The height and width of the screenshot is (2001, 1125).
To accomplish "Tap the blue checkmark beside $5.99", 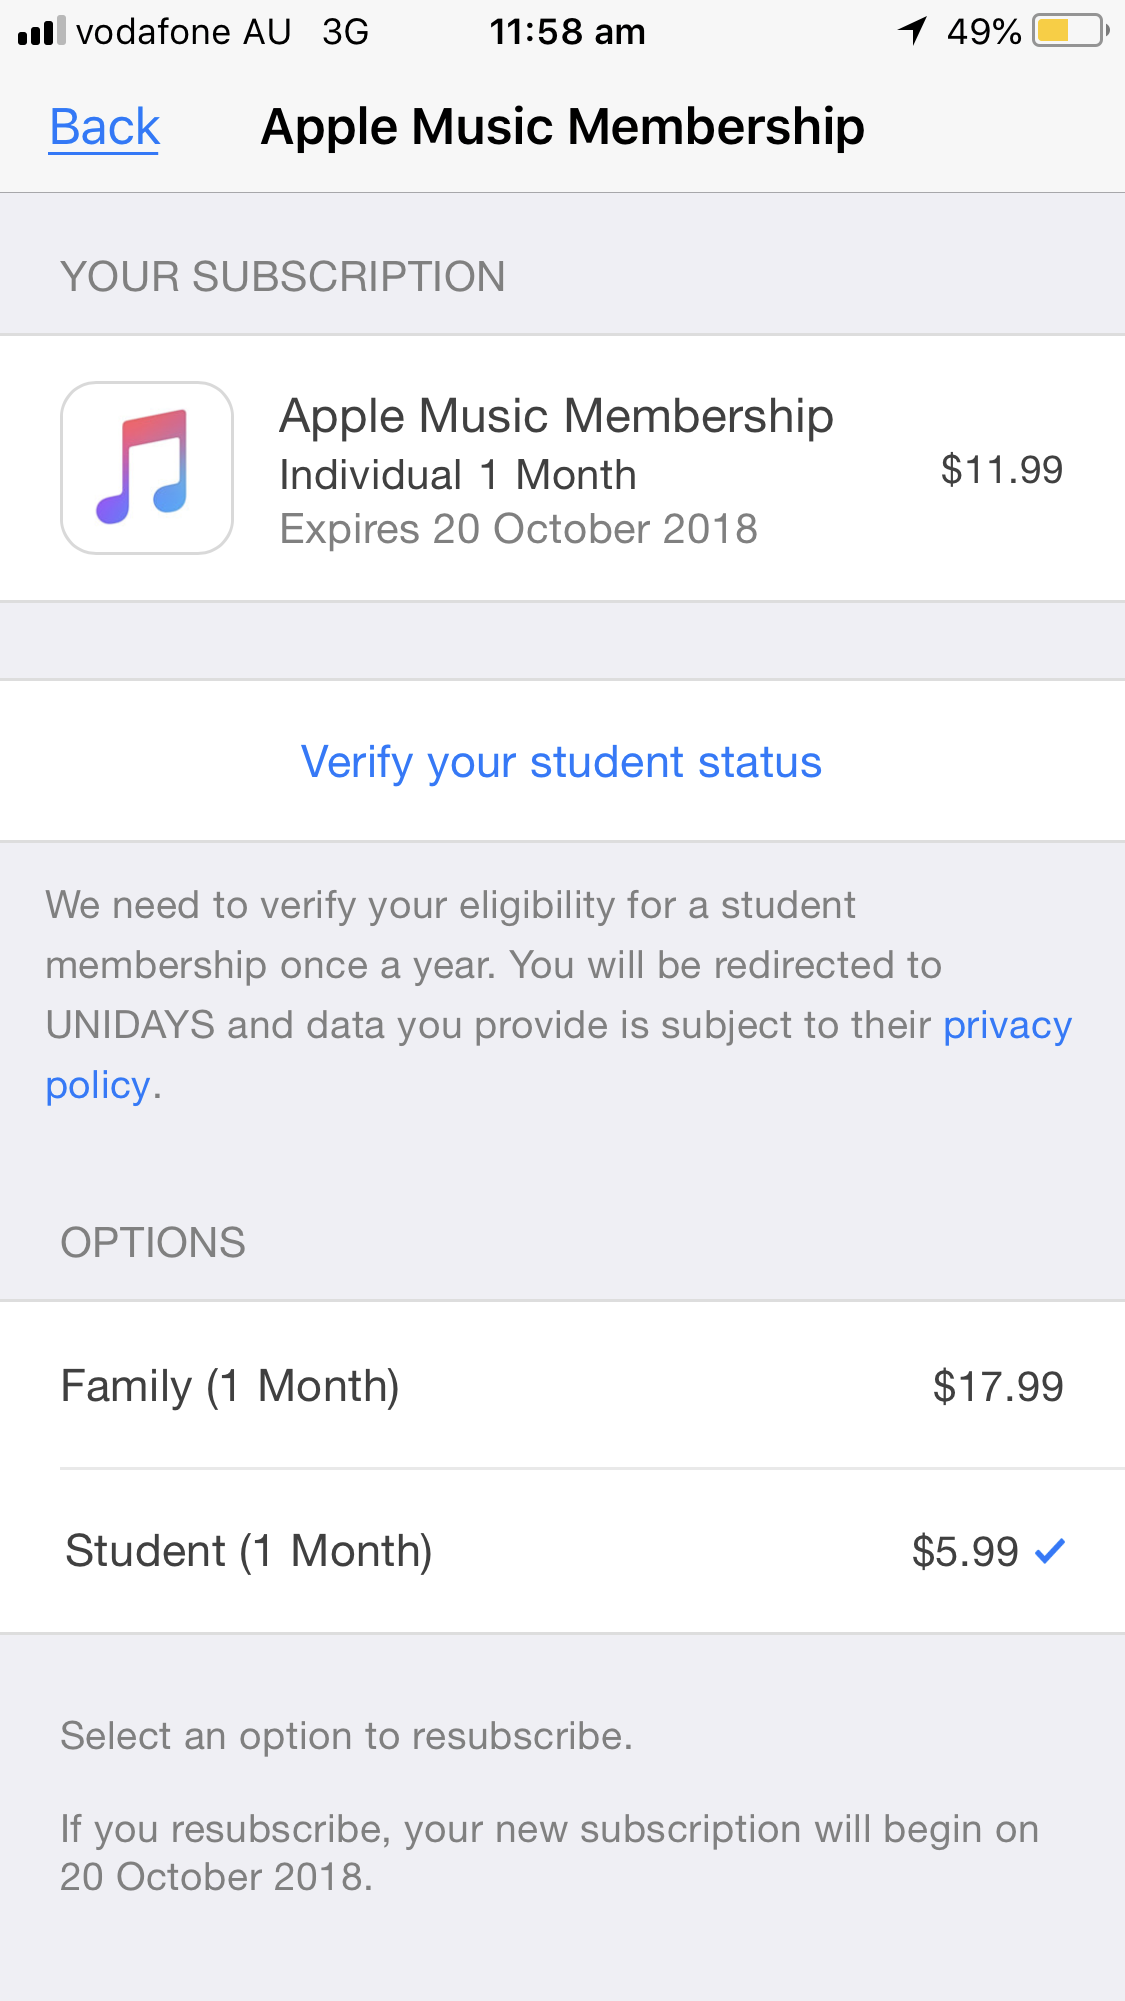I will click(1049, 1551).
